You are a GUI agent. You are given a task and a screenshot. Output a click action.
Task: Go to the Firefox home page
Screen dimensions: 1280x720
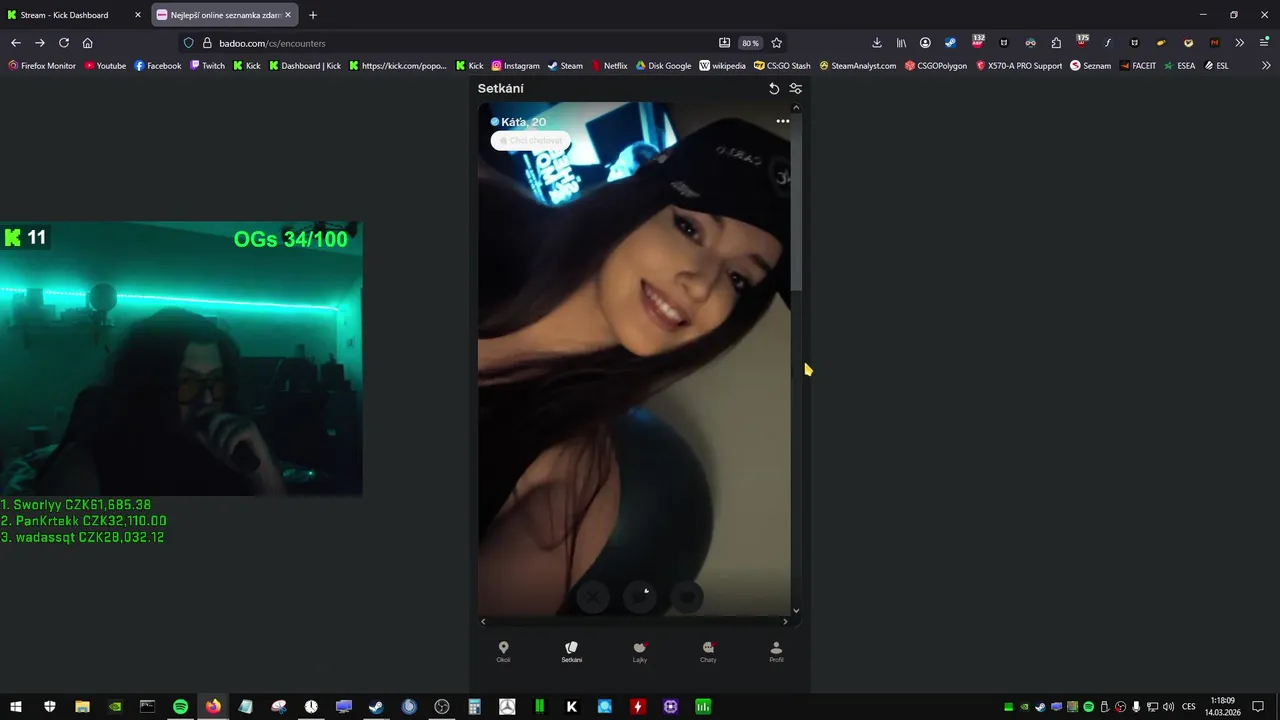click(x=88, y=43)
